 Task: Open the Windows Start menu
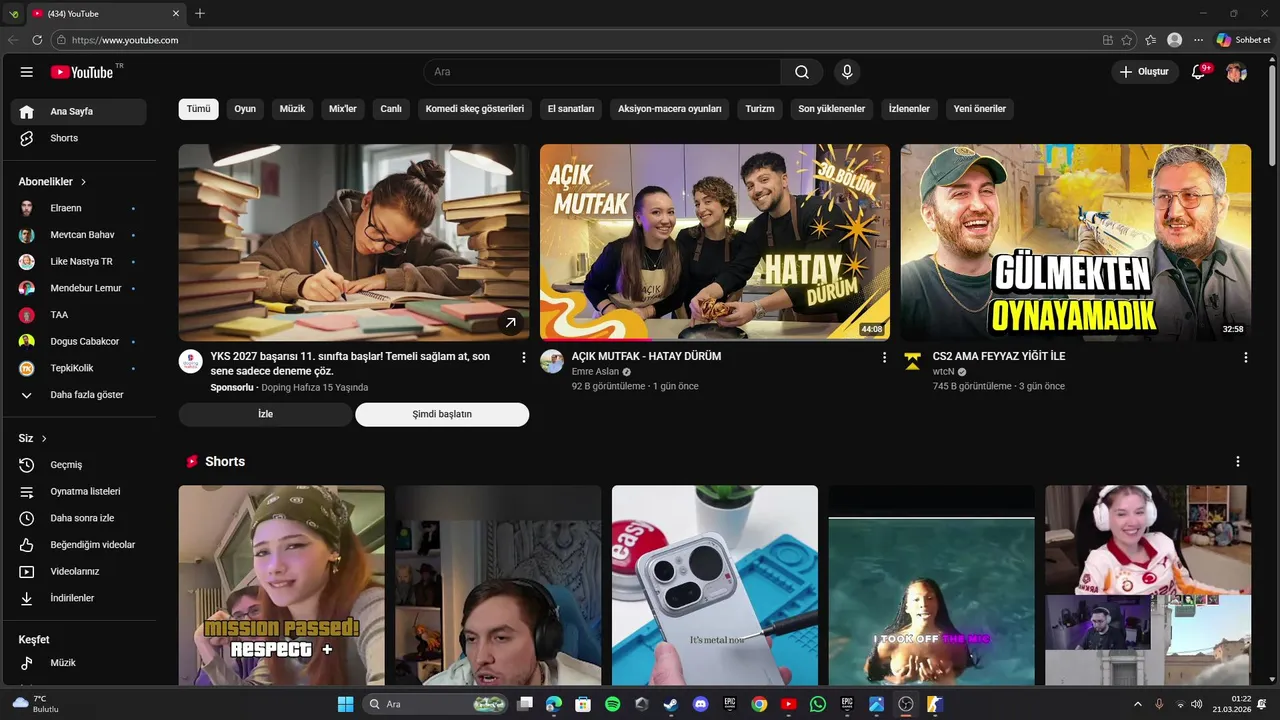tap(345, 704)
